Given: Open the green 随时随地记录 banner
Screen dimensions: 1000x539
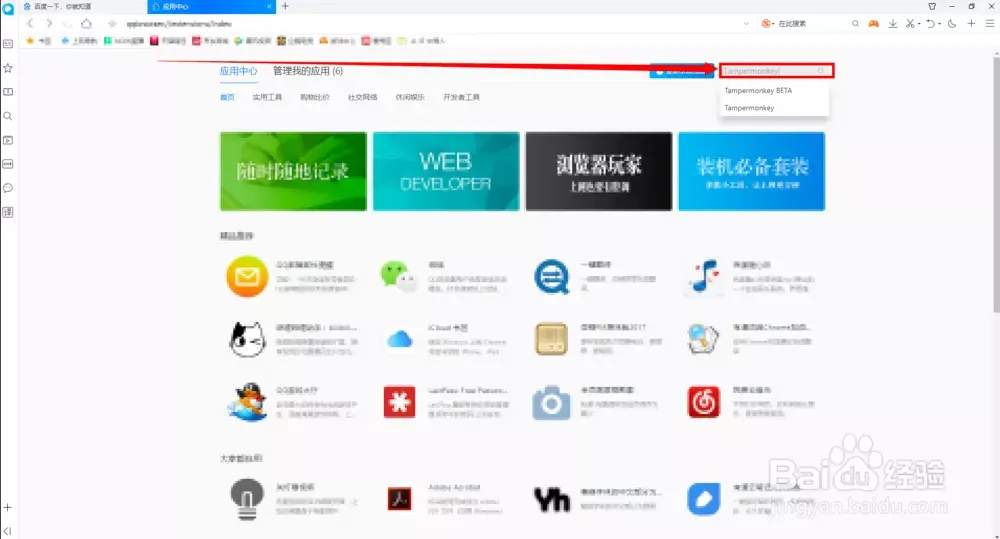Looking at the screenshot, I should tap(293, 171).
